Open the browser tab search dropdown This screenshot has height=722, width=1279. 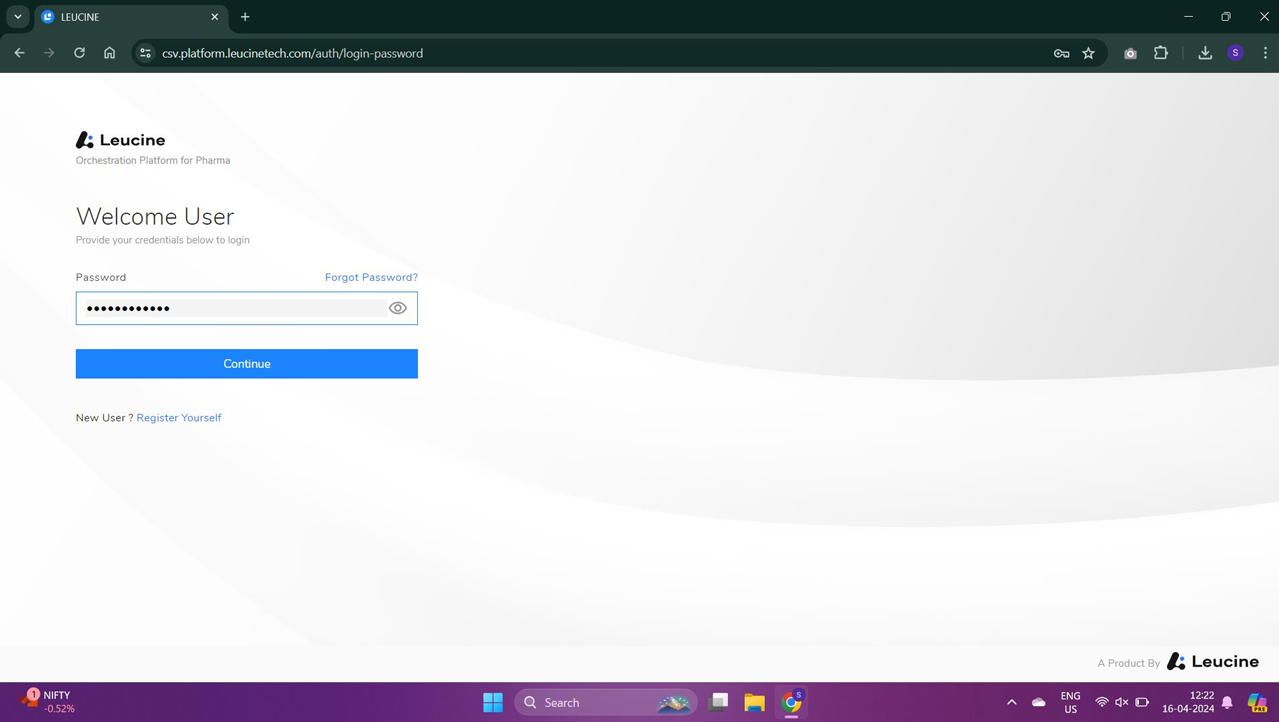click(x=17, y=17)
